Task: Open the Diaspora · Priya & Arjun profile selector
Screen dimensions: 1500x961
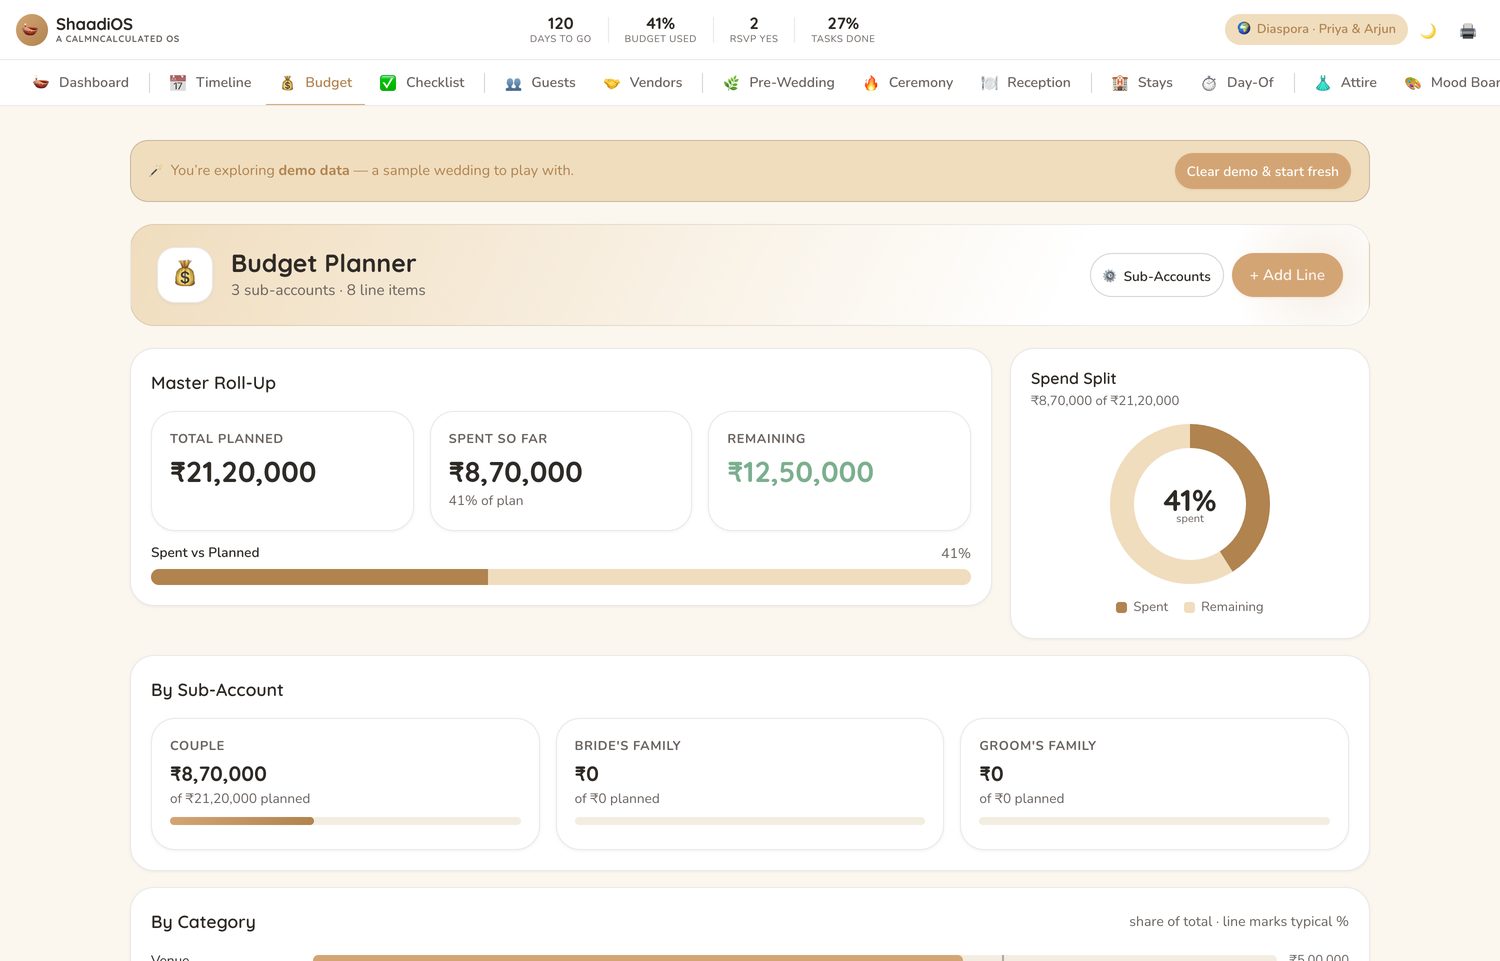Action: tap(1316, 29)
